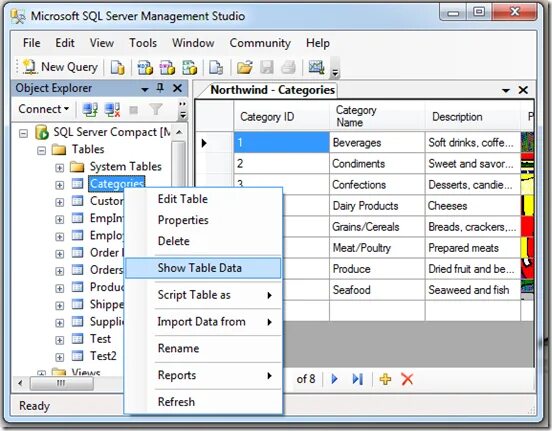Open the Edit menu
Viewport: 552px width, 431px height.
pyautogui.click(x=65, y=43)
